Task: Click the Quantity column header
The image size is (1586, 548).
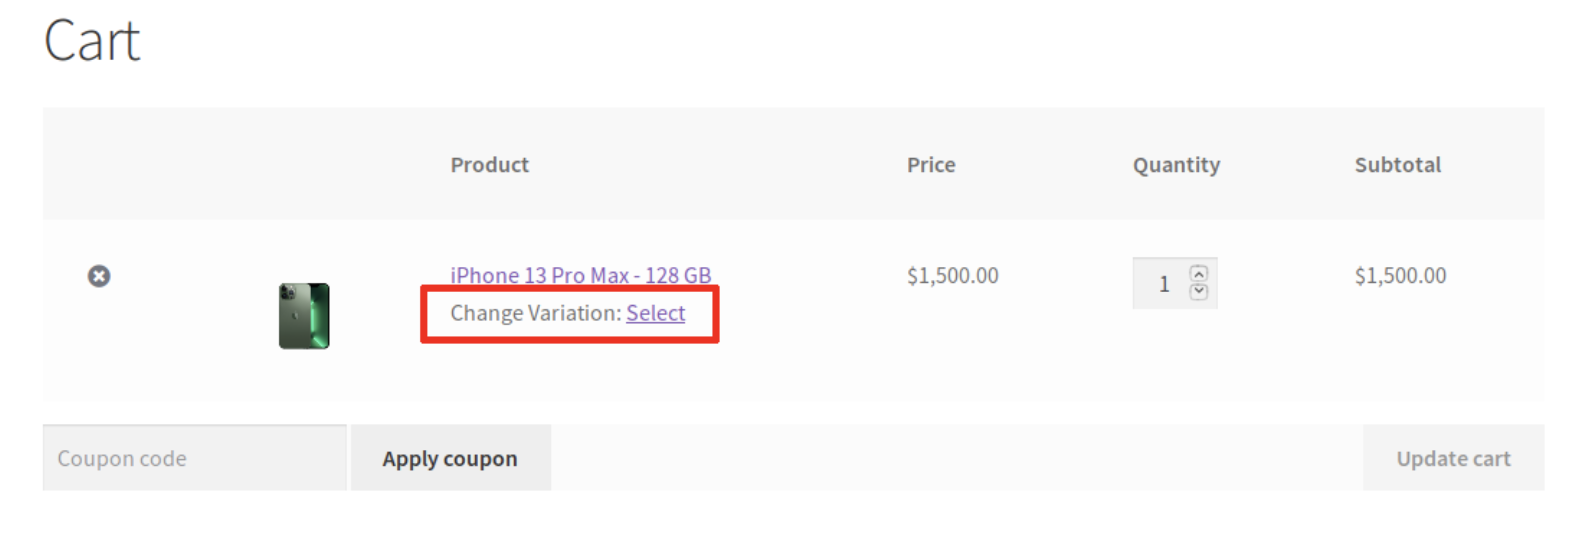Action: click(1176, 165)
